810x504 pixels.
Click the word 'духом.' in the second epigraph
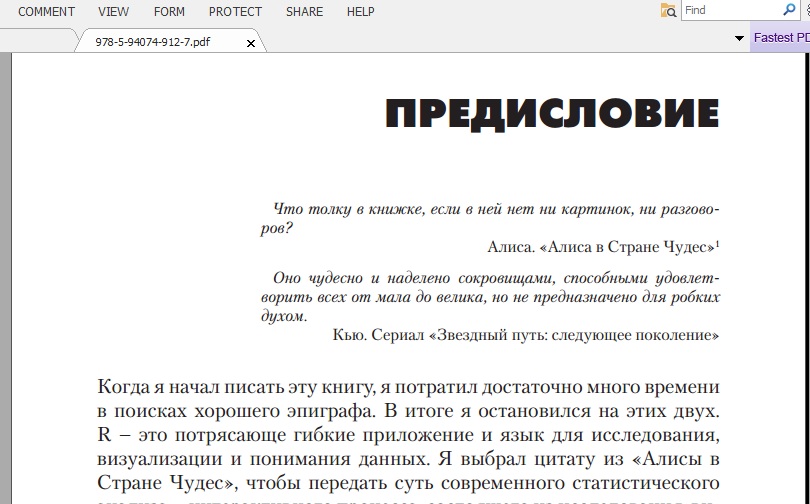(284, 316)
